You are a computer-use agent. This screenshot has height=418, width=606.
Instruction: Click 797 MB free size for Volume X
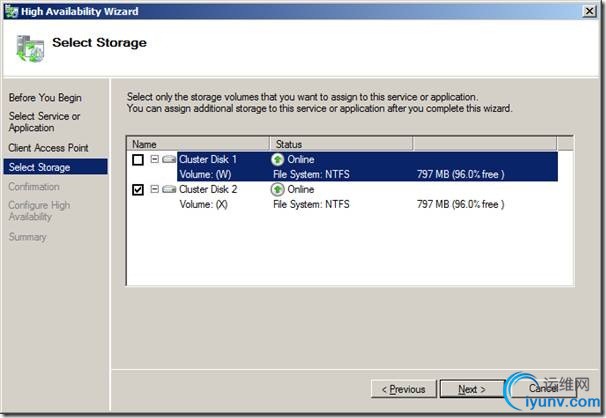[460, 204]
